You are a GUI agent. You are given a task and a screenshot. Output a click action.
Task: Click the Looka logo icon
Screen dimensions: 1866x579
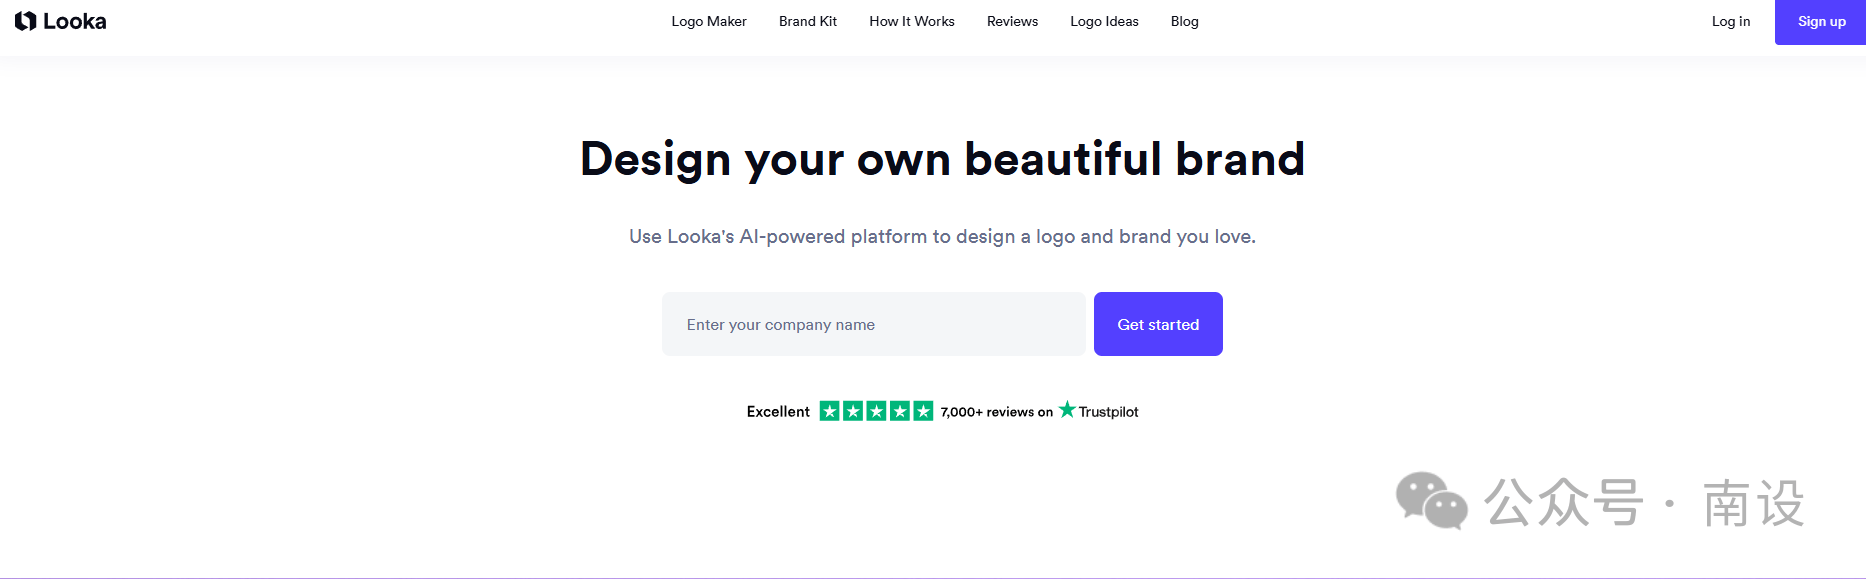[x=25, y=21]
